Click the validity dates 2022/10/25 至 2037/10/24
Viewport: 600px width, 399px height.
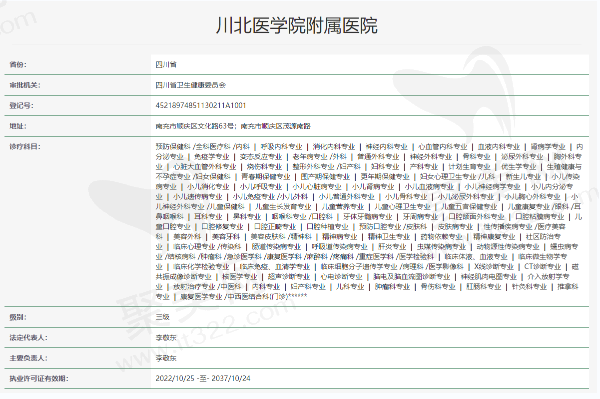(203, 378)
